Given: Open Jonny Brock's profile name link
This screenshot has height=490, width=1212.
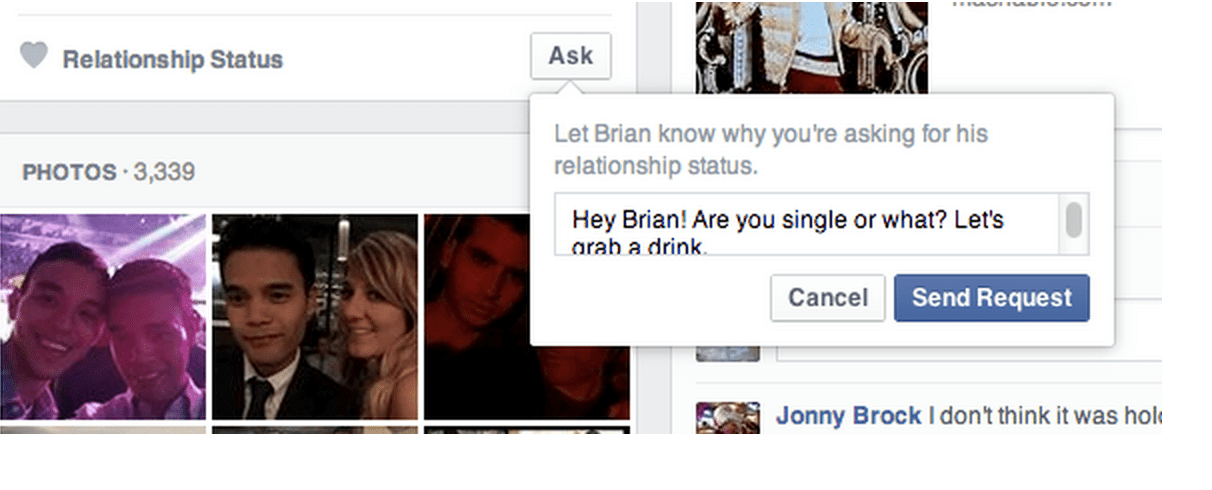Looking at the screenshot, I should pos(848,416).
